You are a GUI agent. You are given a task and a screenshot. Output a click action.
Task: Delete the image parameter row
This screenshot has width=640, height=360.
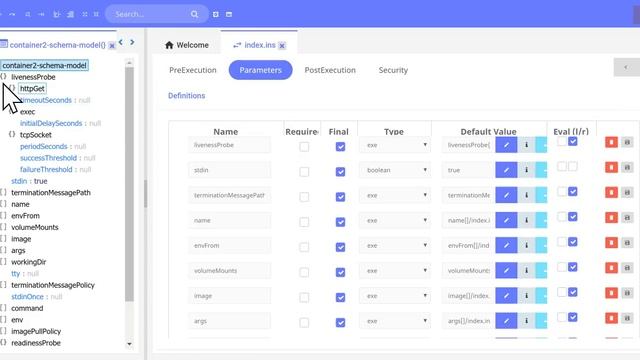(x=611, y=293)
